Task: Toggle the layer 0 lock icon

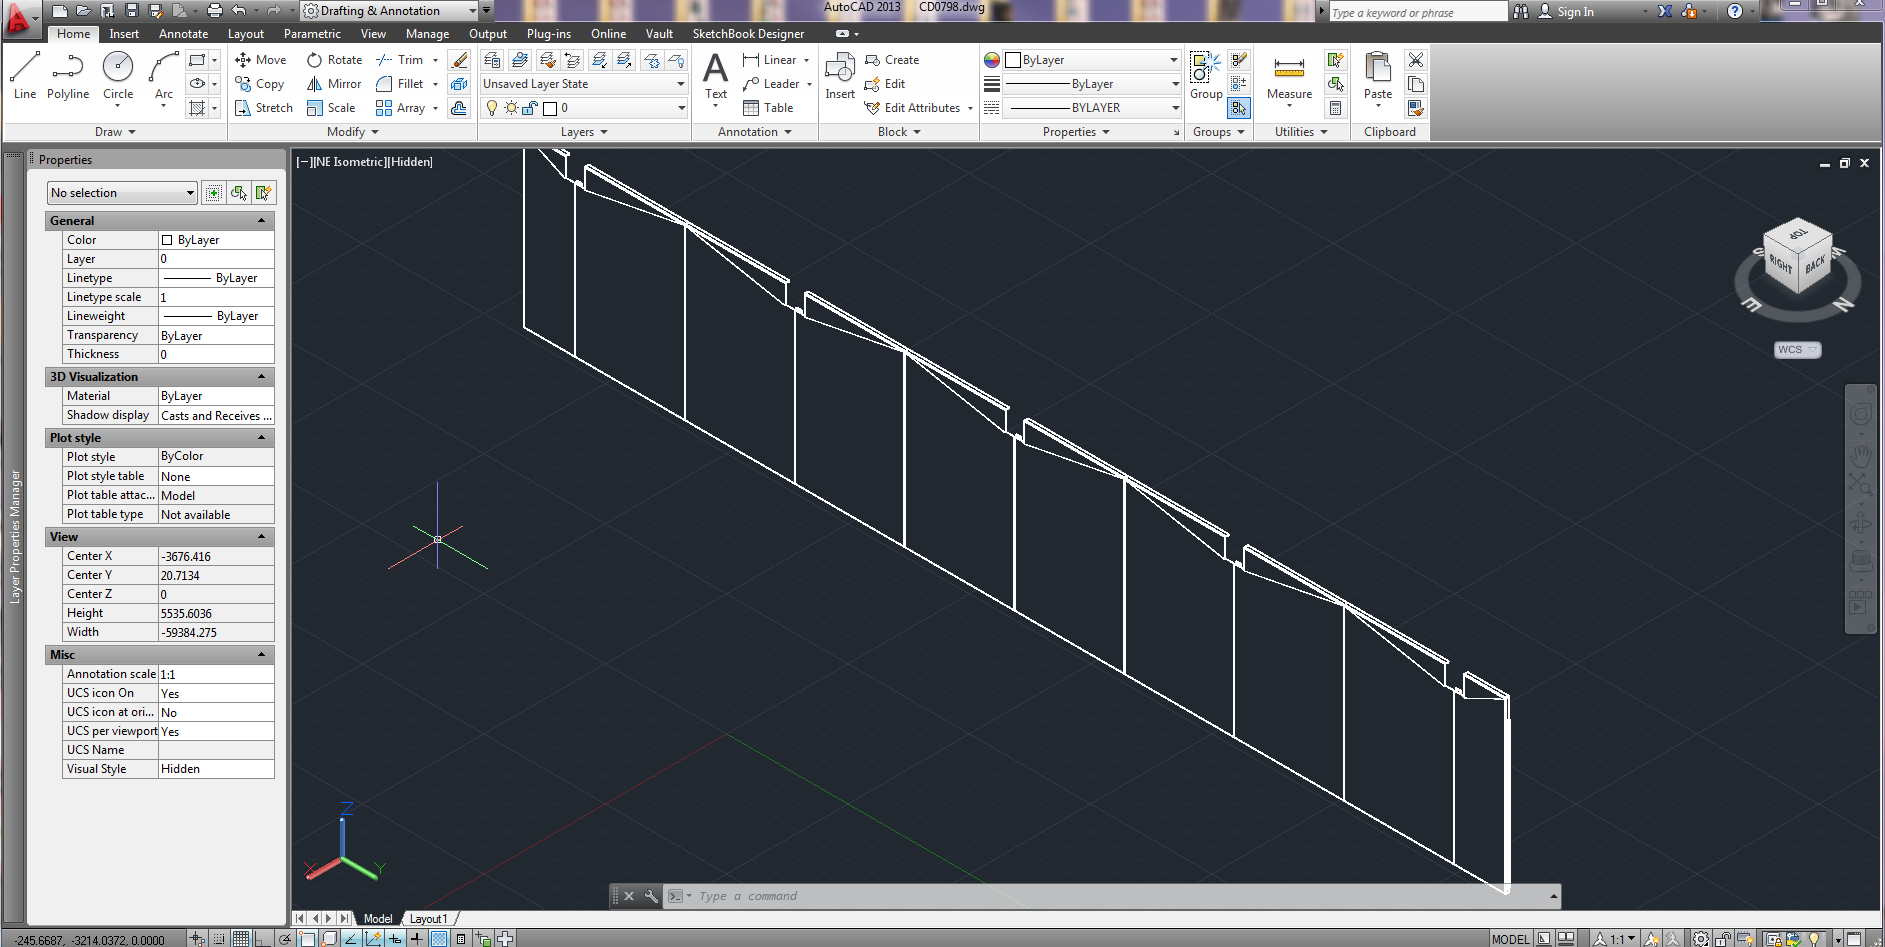Action: [529, 107]
